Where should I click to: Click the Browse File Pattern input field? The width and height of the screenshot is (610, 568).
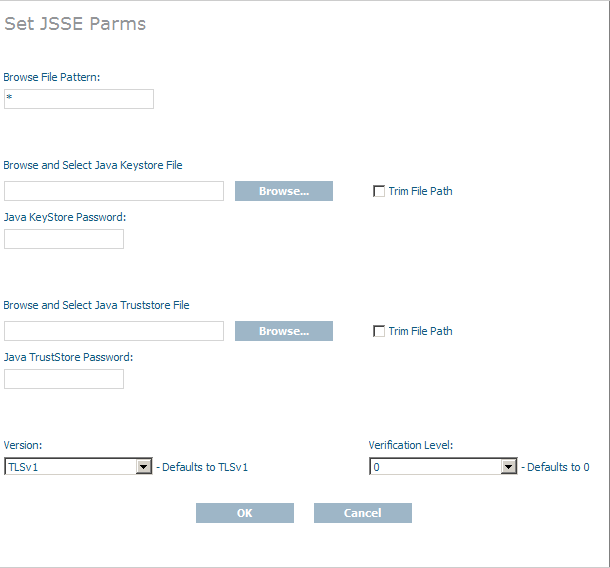(79, 99)
